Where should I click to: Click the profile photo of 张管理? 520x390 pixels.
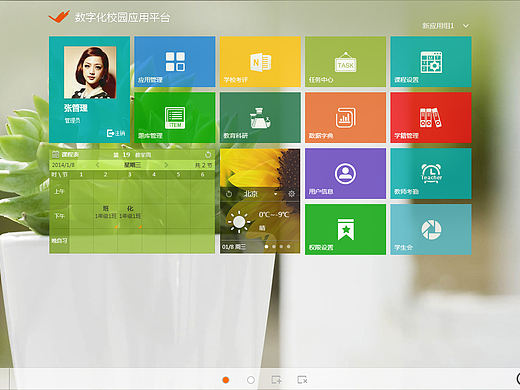[x=90, y=72]
